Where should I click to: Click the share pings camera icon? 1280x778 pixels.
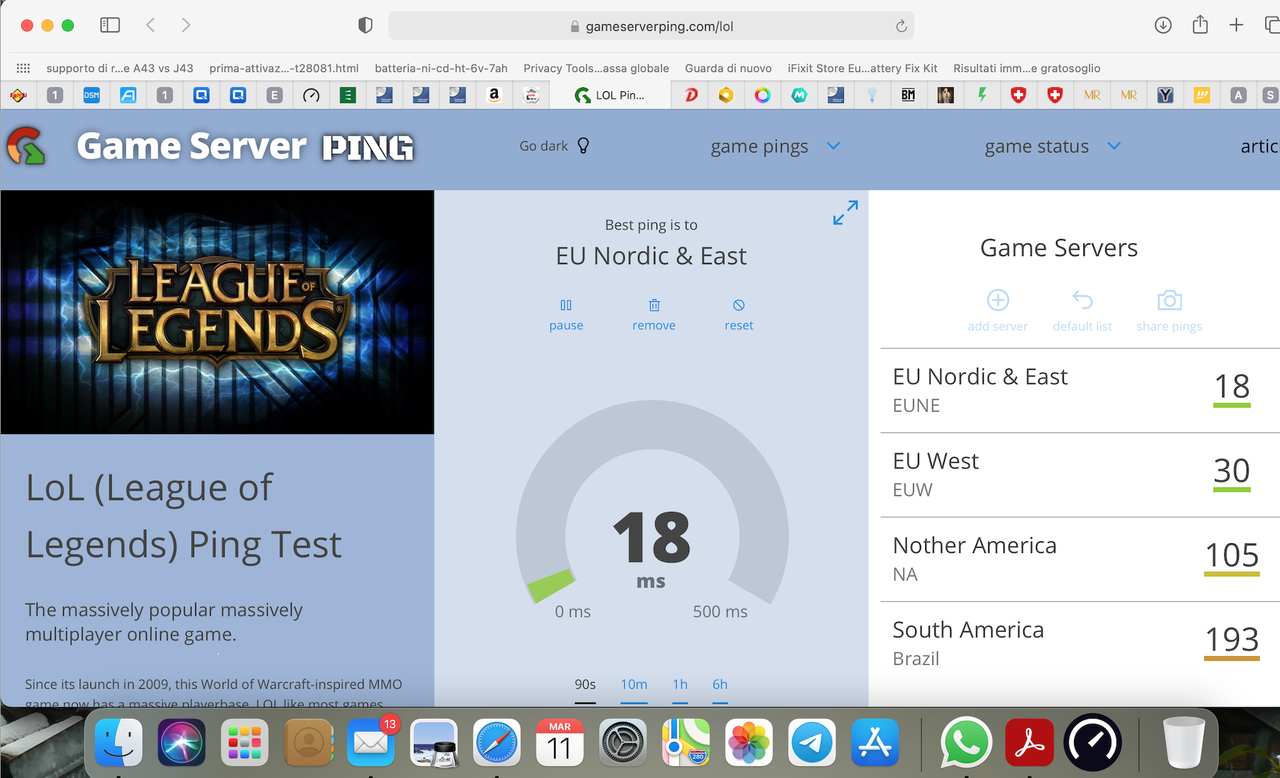tap(1169, 300)
